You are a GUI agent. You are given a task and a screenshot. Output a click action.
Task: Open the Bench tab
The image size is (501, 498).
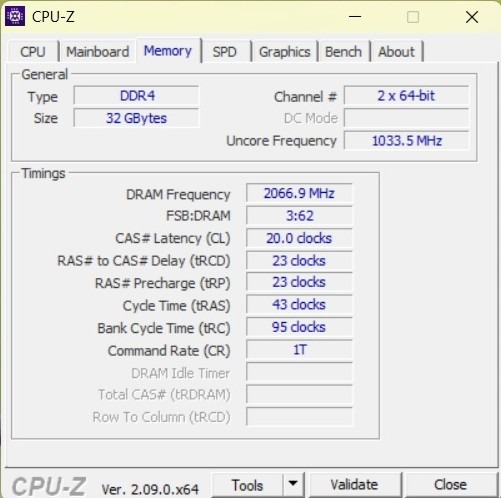tap(343, 52)
